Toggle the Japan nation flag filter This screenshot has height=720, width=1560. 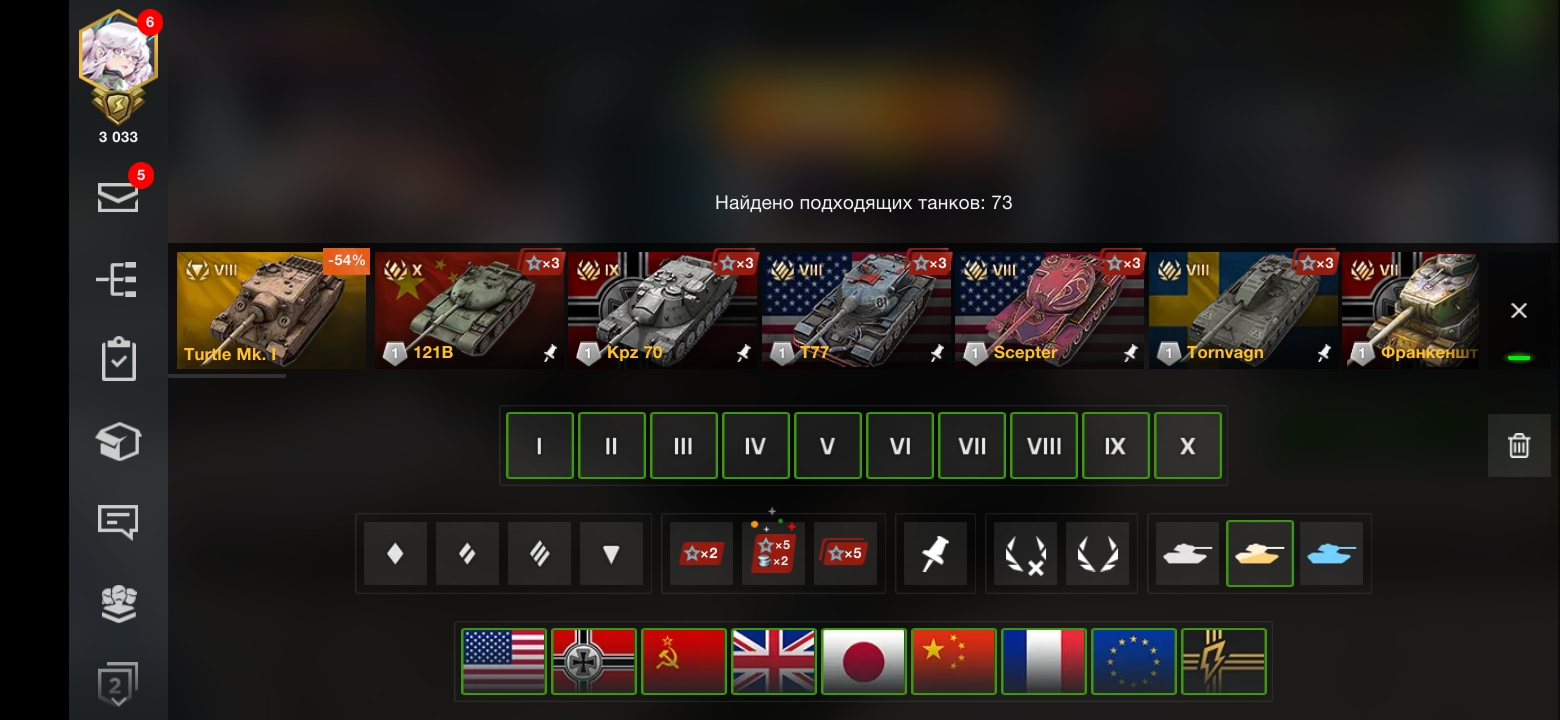(x=864, y=661)
